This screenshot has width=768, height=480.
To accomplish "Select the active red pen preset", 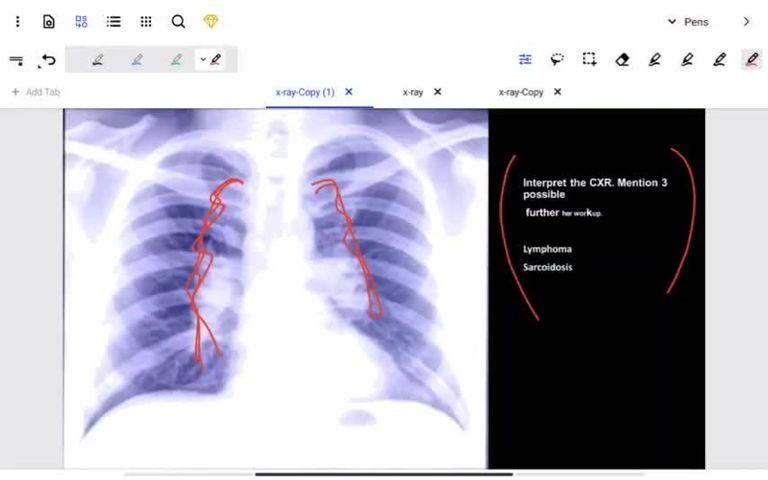I will coord(216,60).
